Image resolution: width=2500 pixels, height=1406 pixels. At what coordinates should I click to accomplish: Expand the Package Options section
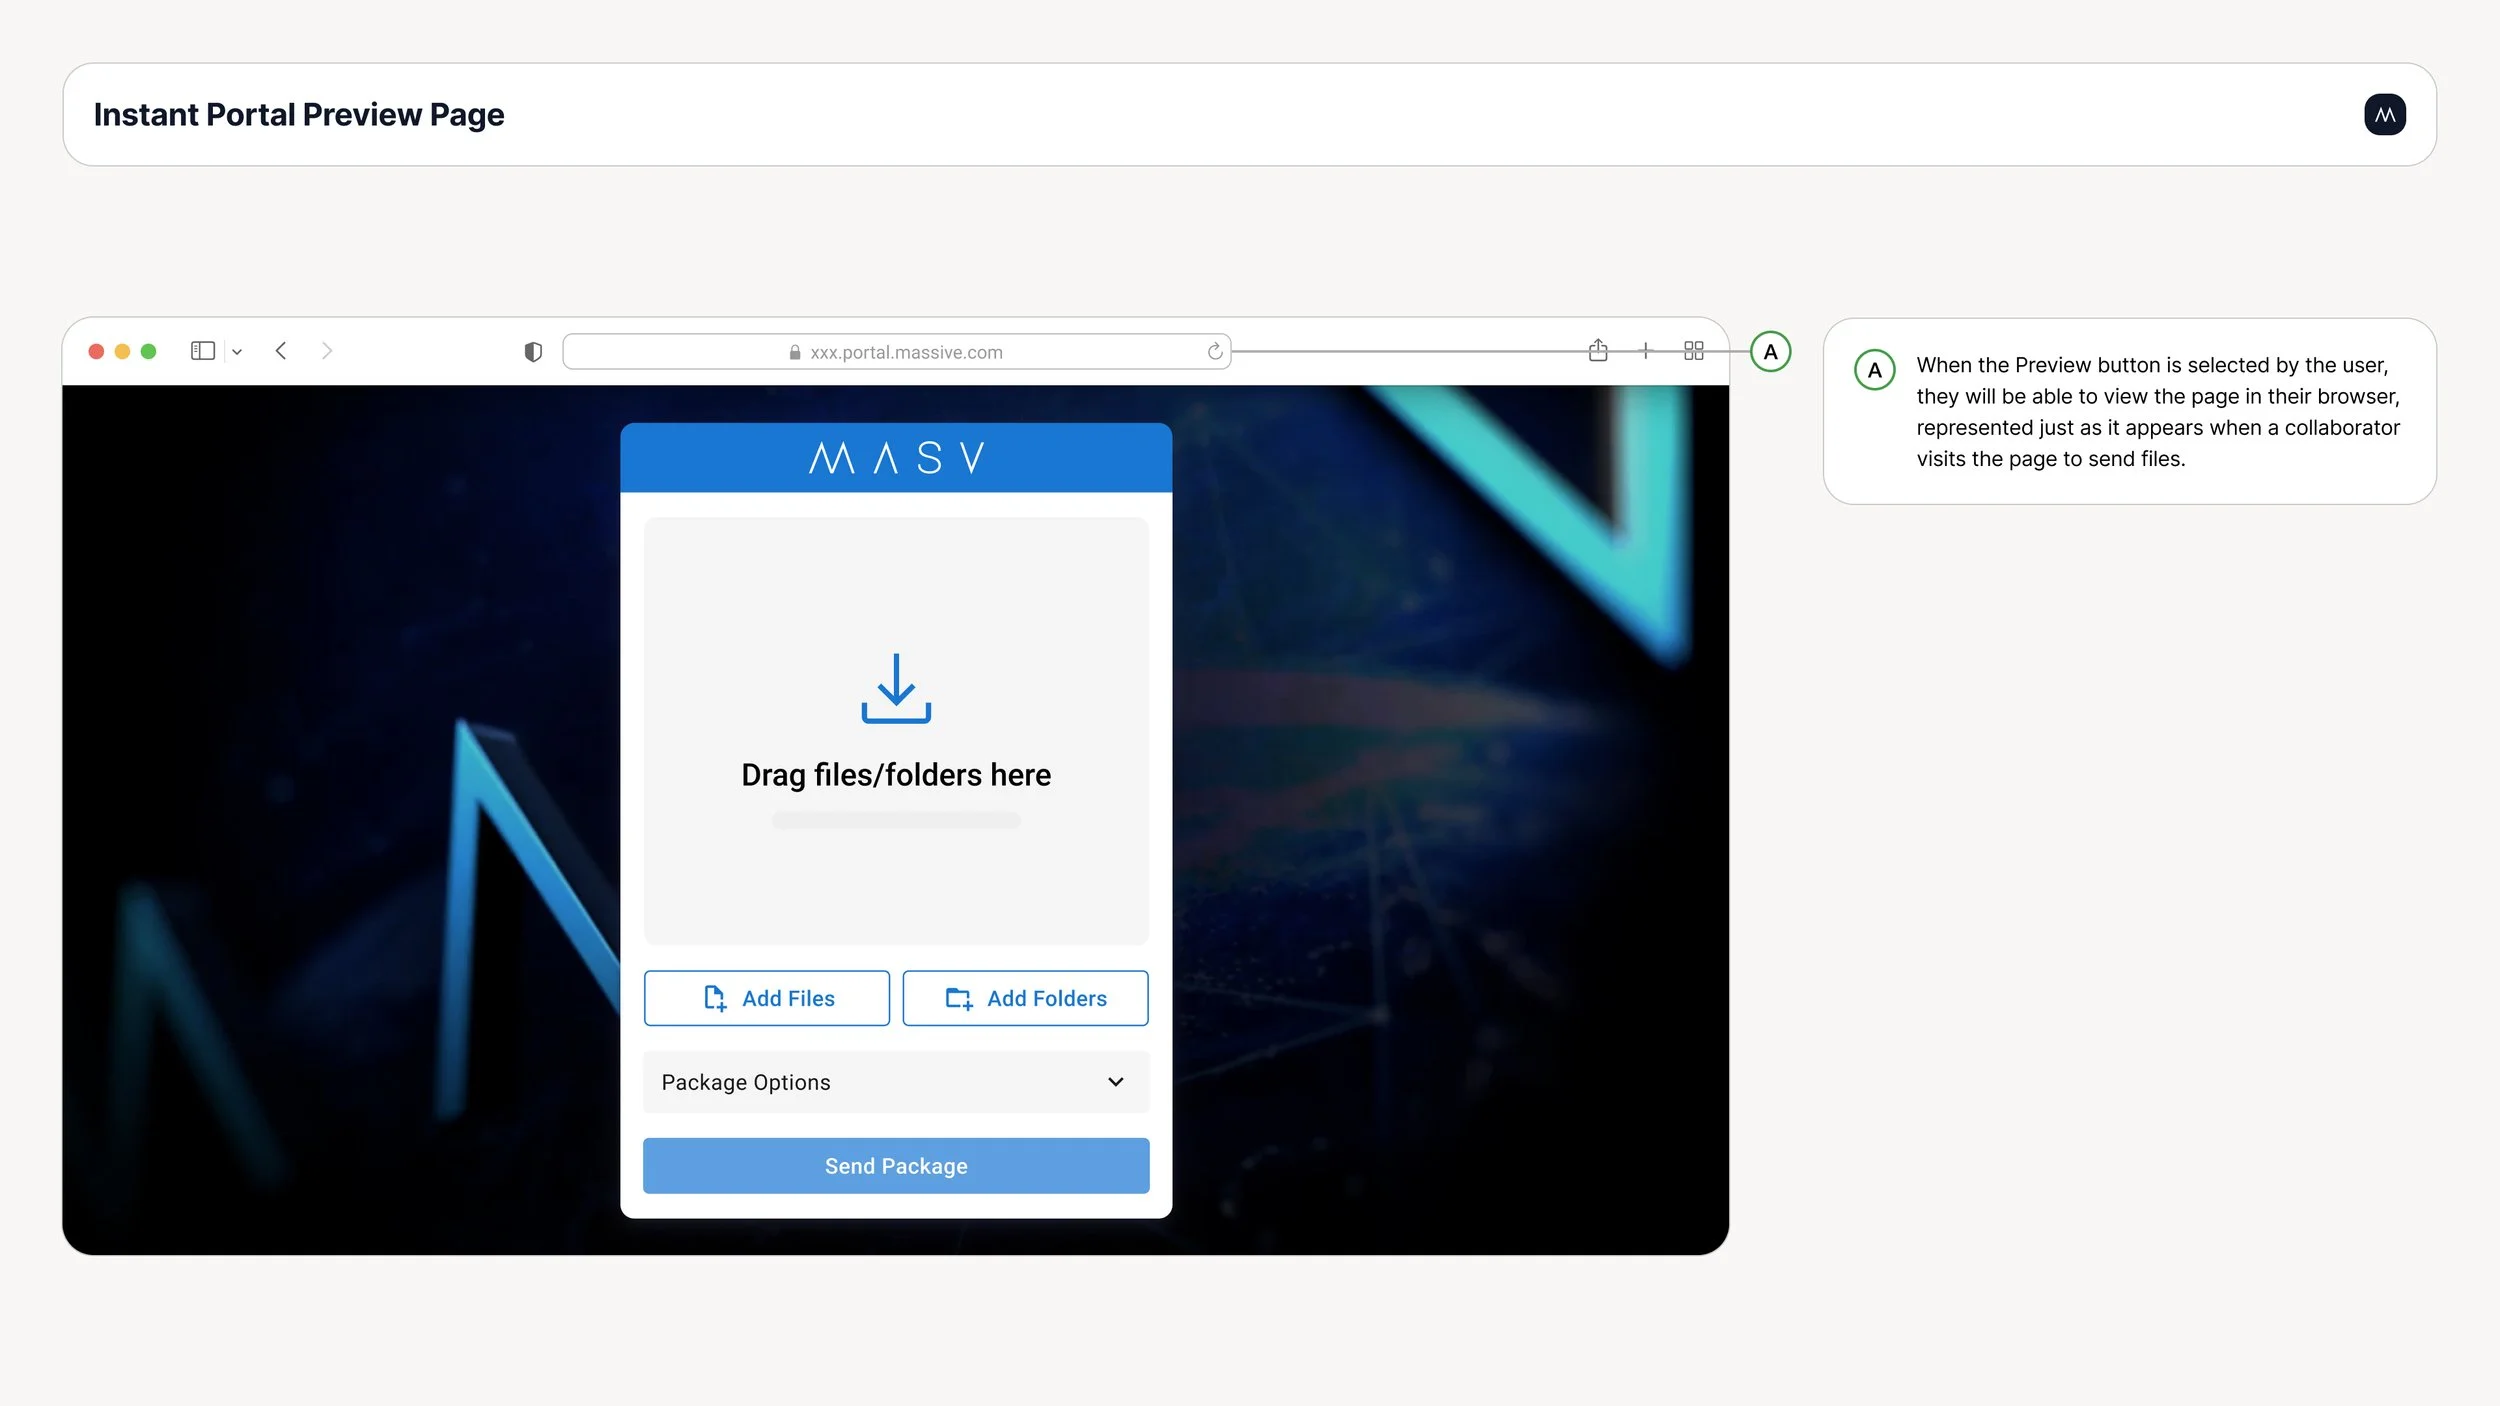pyautogui.click(x=896, y=1082)
